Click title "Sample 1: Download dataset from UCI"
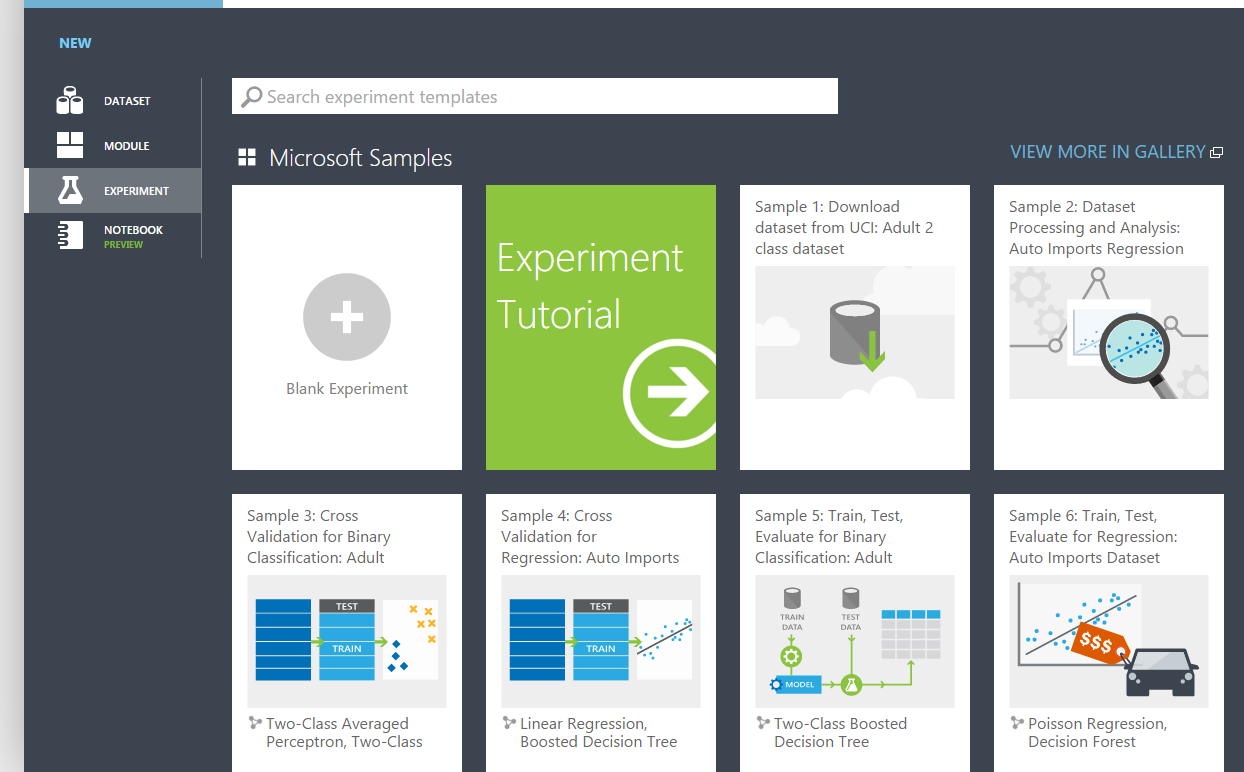The width and height of the screenshot is (1244, 772). (844, 228)
